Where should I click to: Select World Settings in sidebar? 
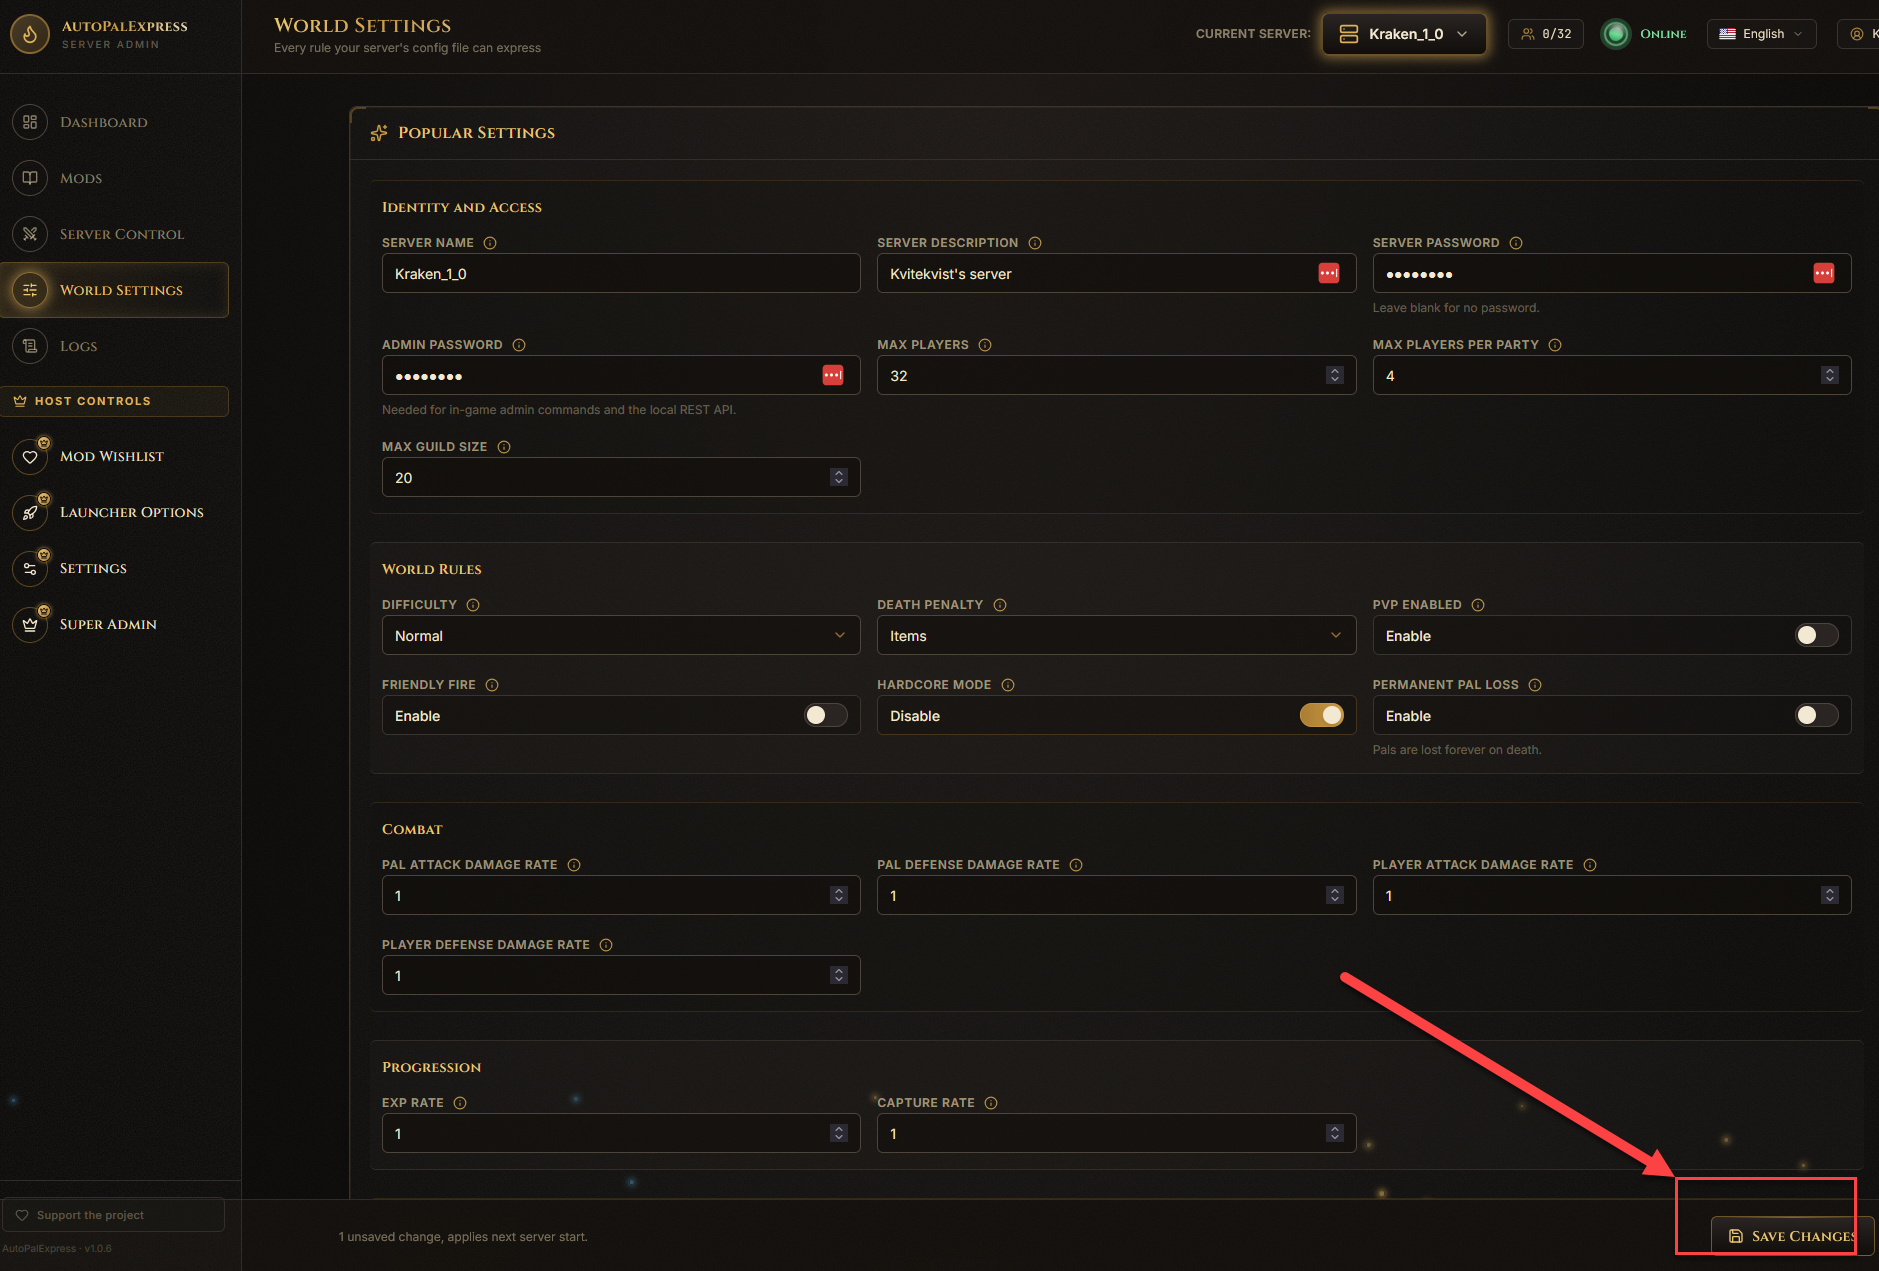point(115,290)
